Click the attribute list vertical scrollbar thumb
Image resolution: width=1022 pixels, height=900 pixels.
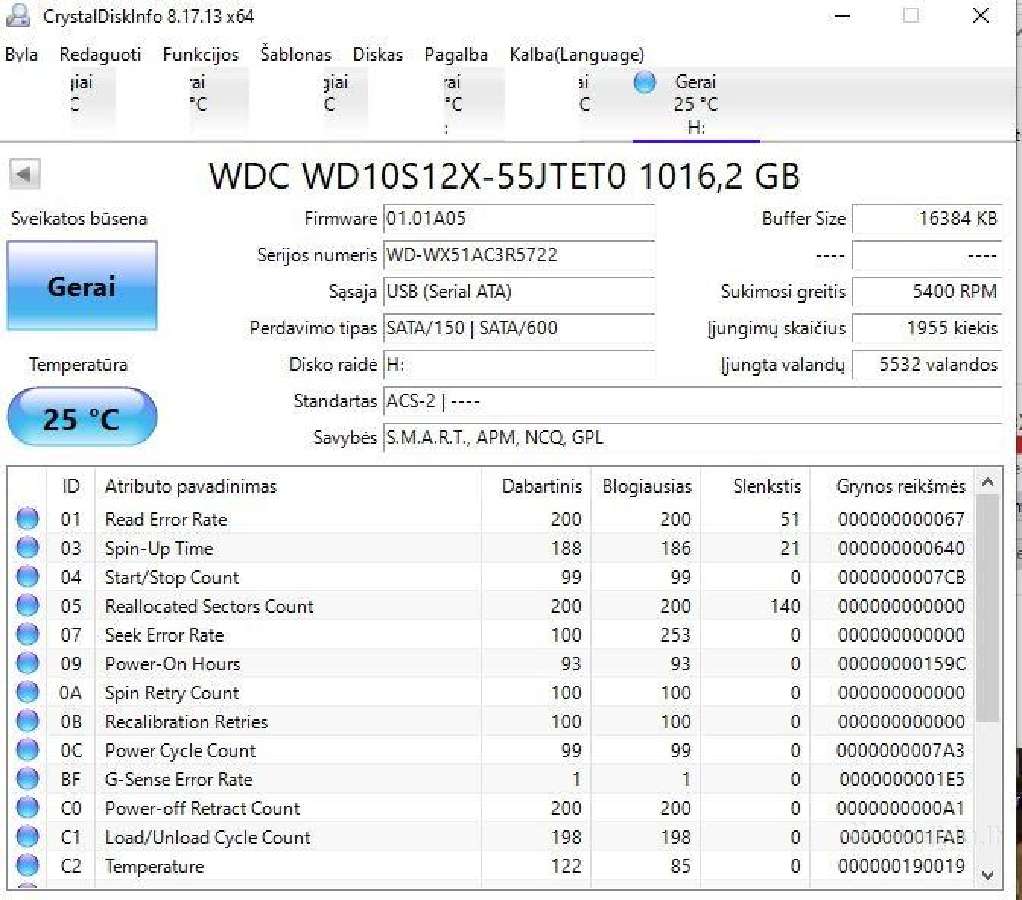tap(987, 607)
